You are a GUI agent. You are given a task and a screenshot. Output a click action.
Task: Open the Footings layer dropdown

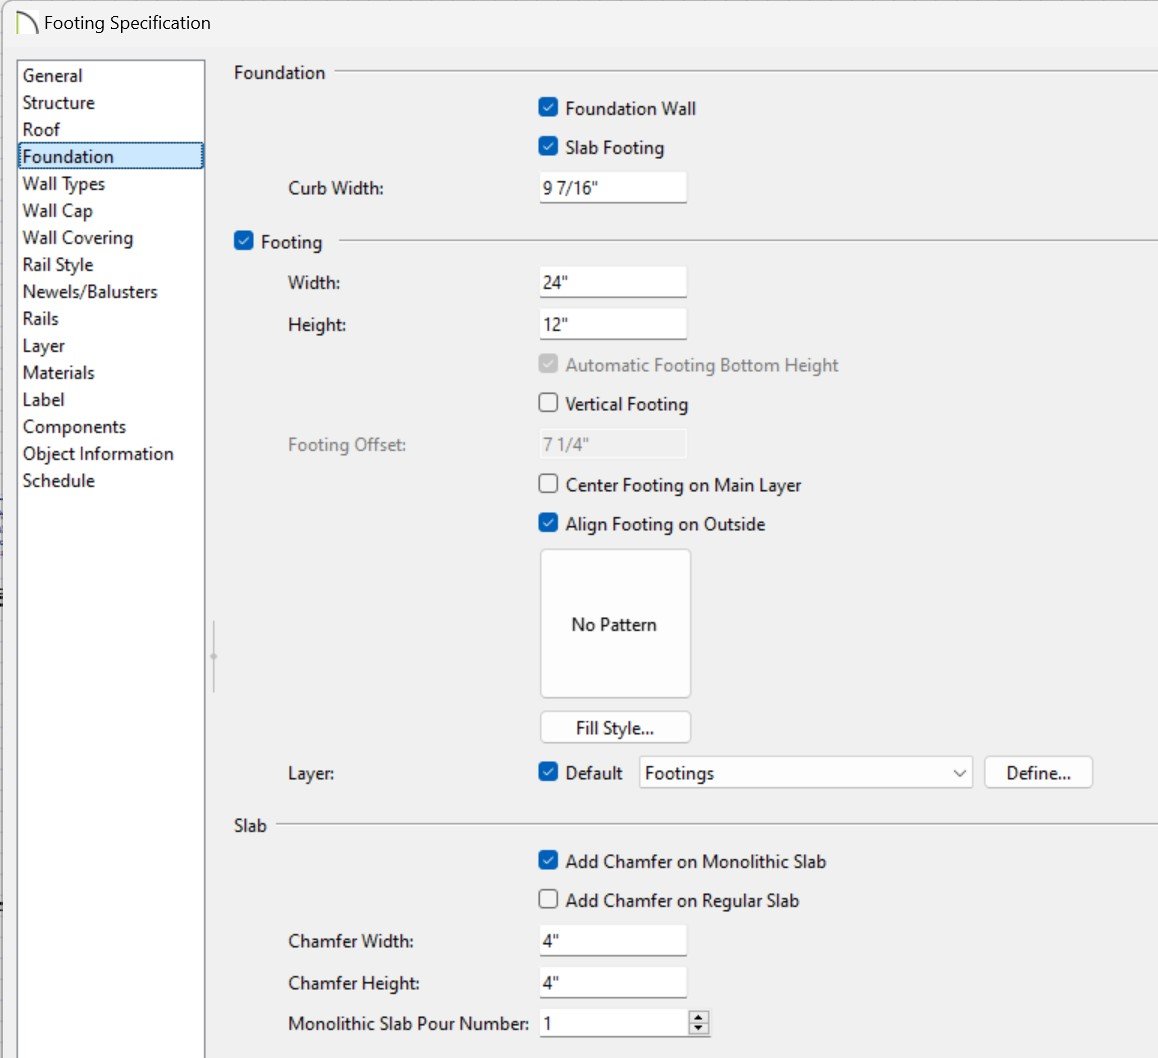[x=805, y=773]
